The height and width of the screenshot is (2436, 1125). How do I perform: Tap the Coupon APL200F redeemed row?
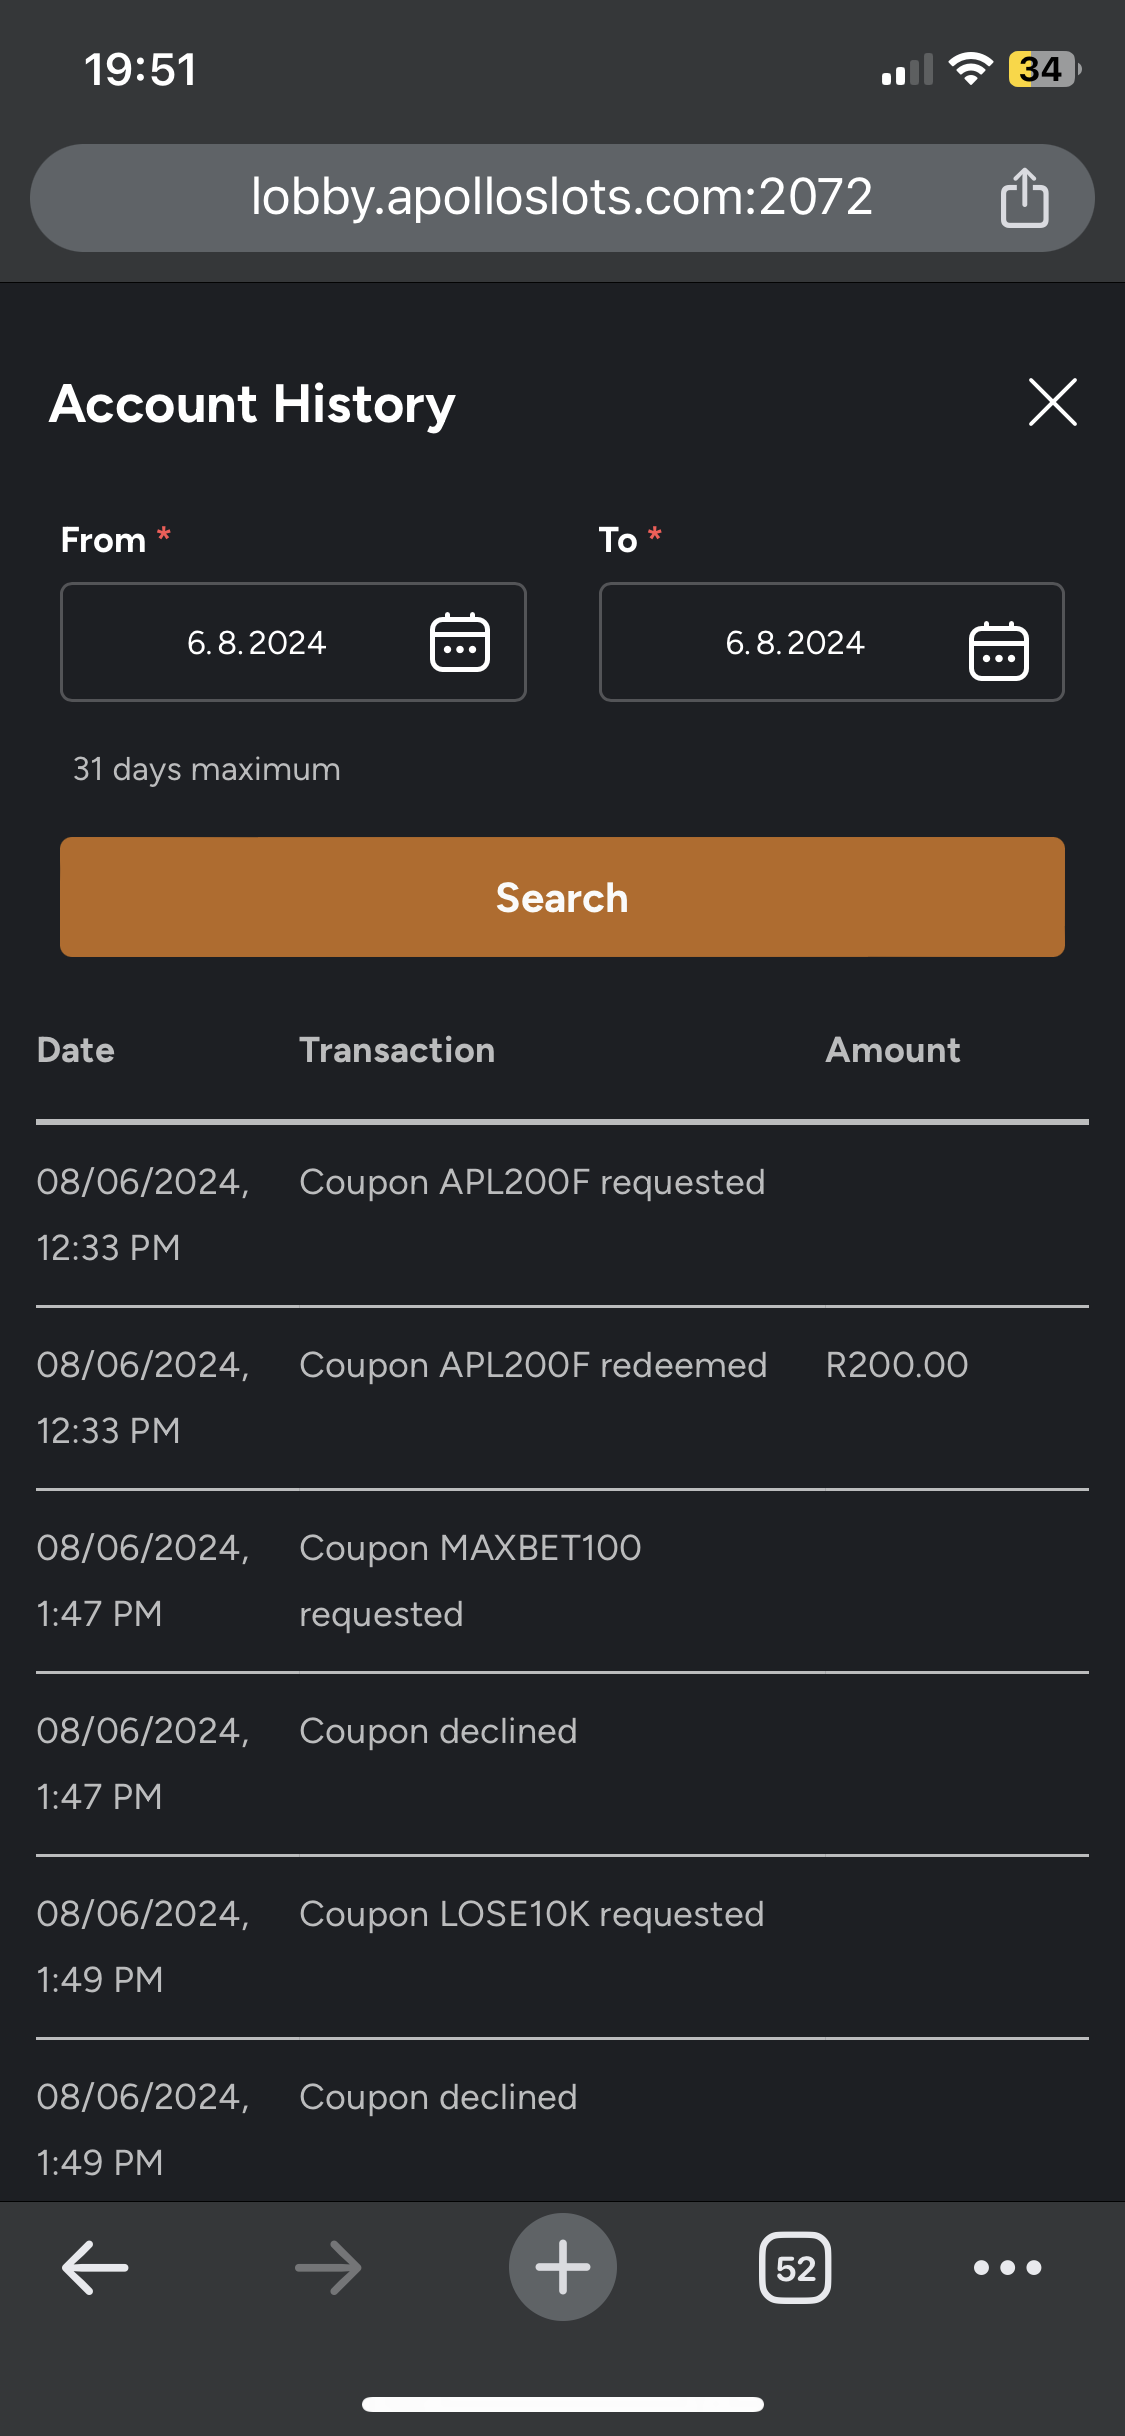coord(533,1365)
